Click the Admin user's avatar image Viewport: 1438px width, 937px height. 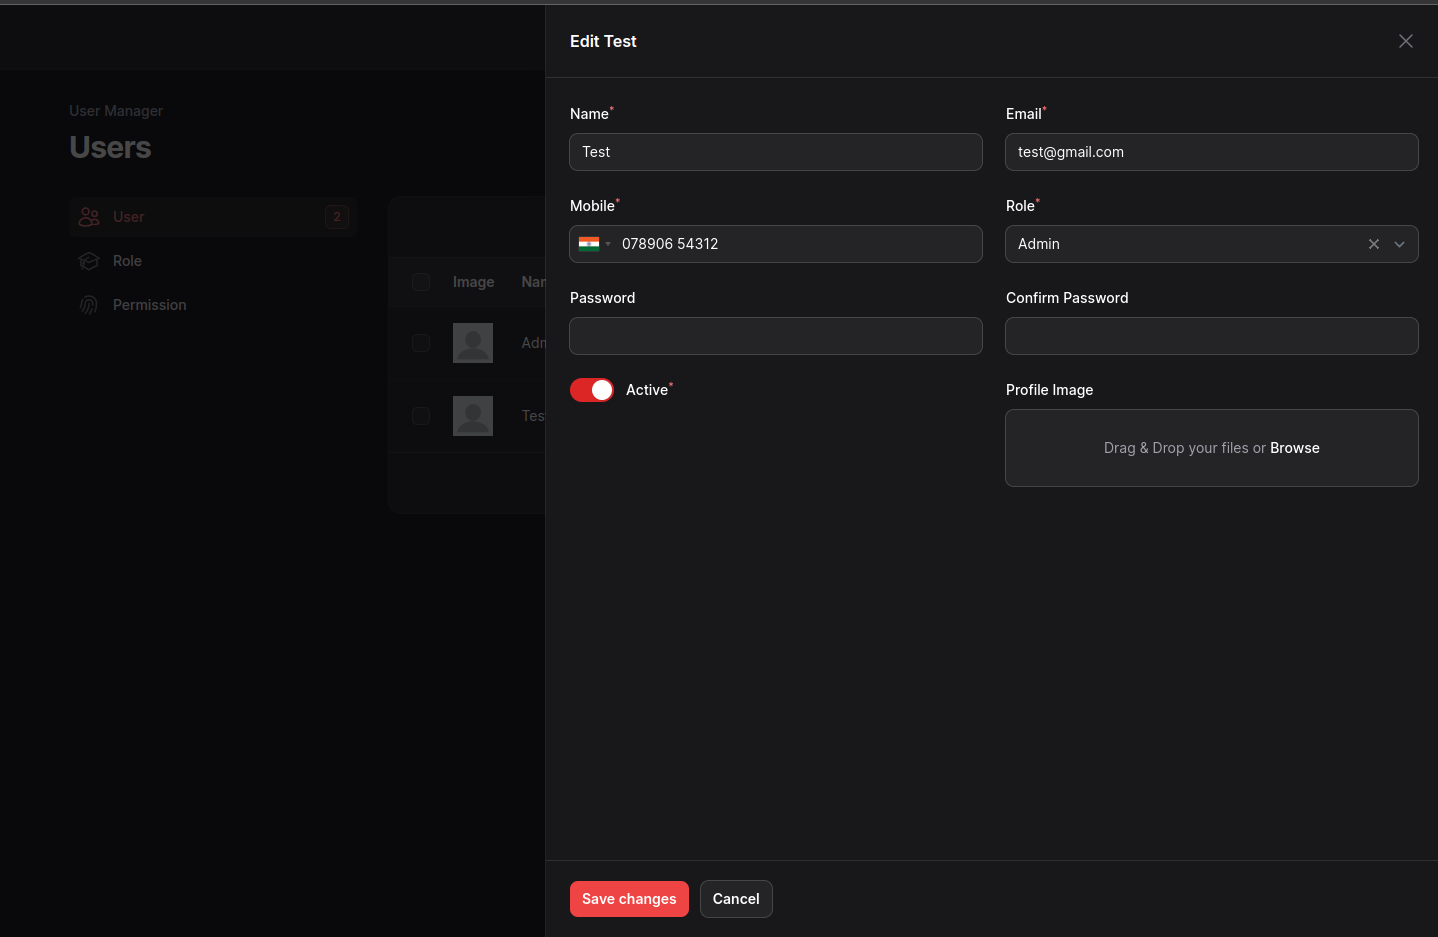point(472,342)
